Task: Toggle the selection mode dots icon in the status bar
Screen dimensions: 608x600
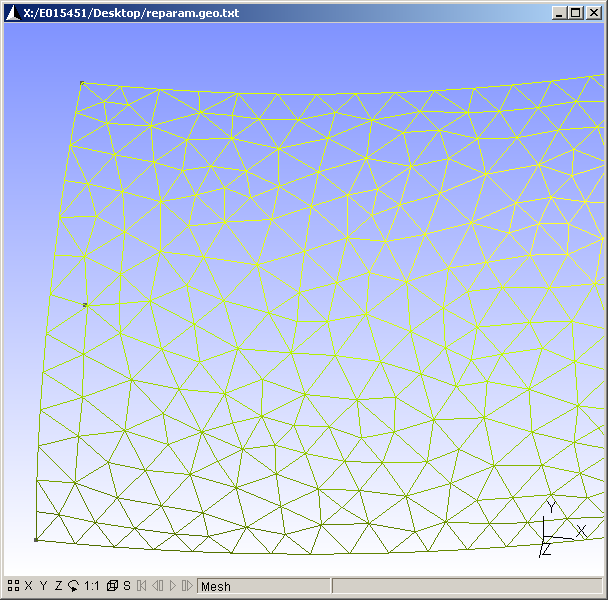Action: 13,586
